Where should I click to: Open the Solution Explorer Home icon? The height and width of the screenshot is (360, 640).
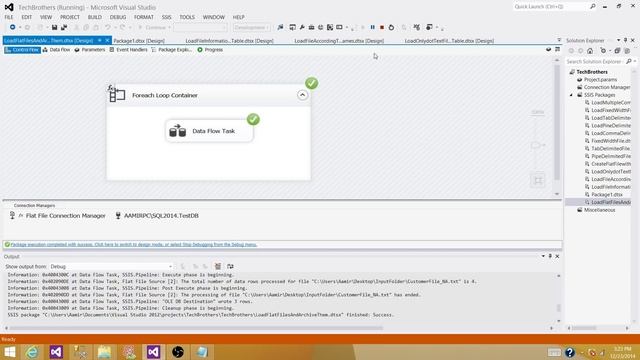[590, 51]
